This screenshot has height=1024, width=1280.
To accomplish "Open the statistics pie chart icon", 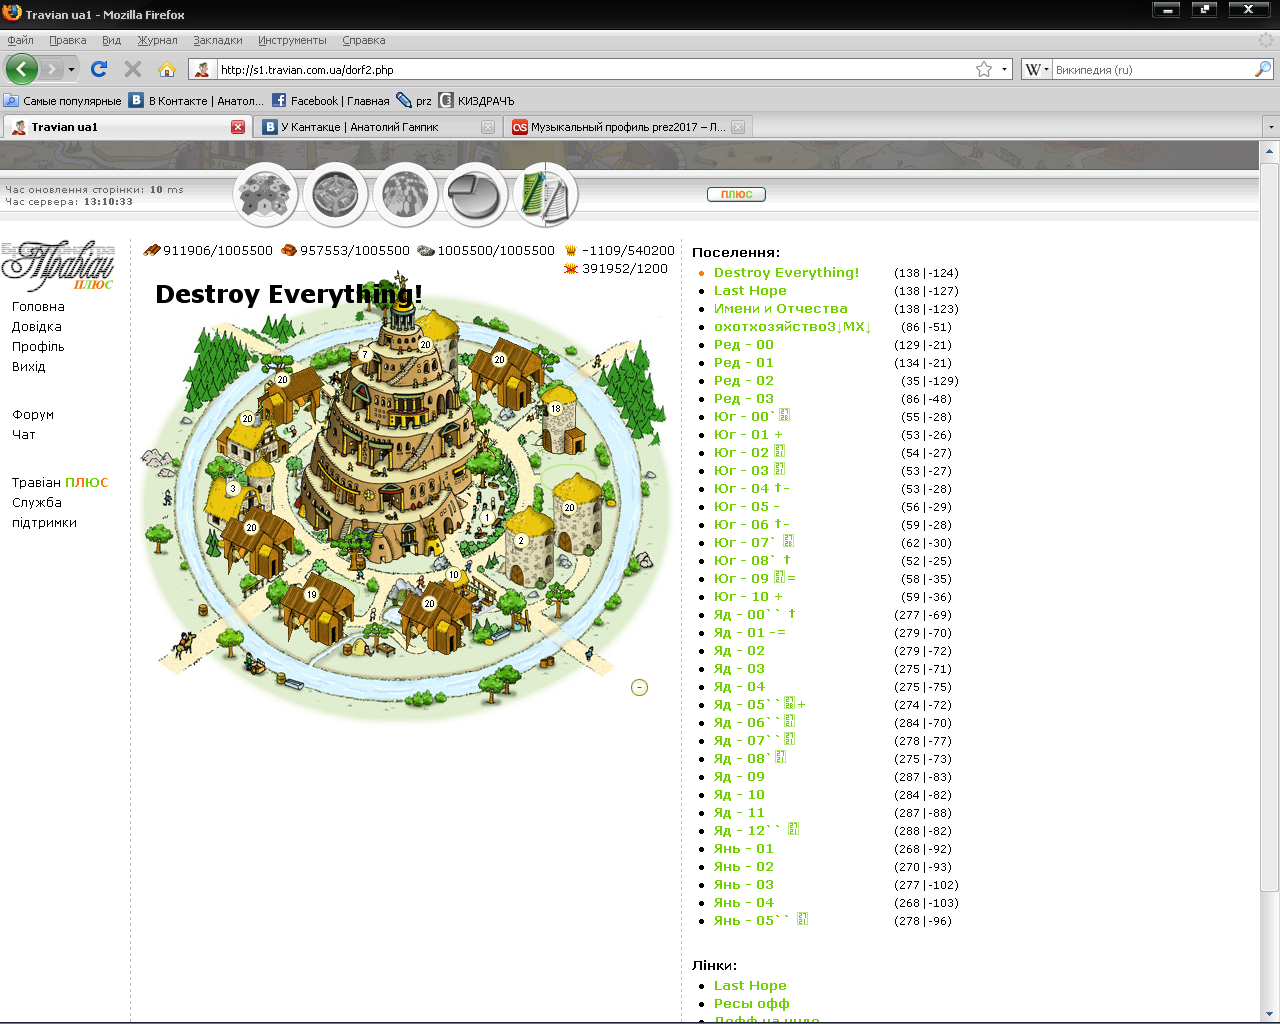I will coord(475,195).
